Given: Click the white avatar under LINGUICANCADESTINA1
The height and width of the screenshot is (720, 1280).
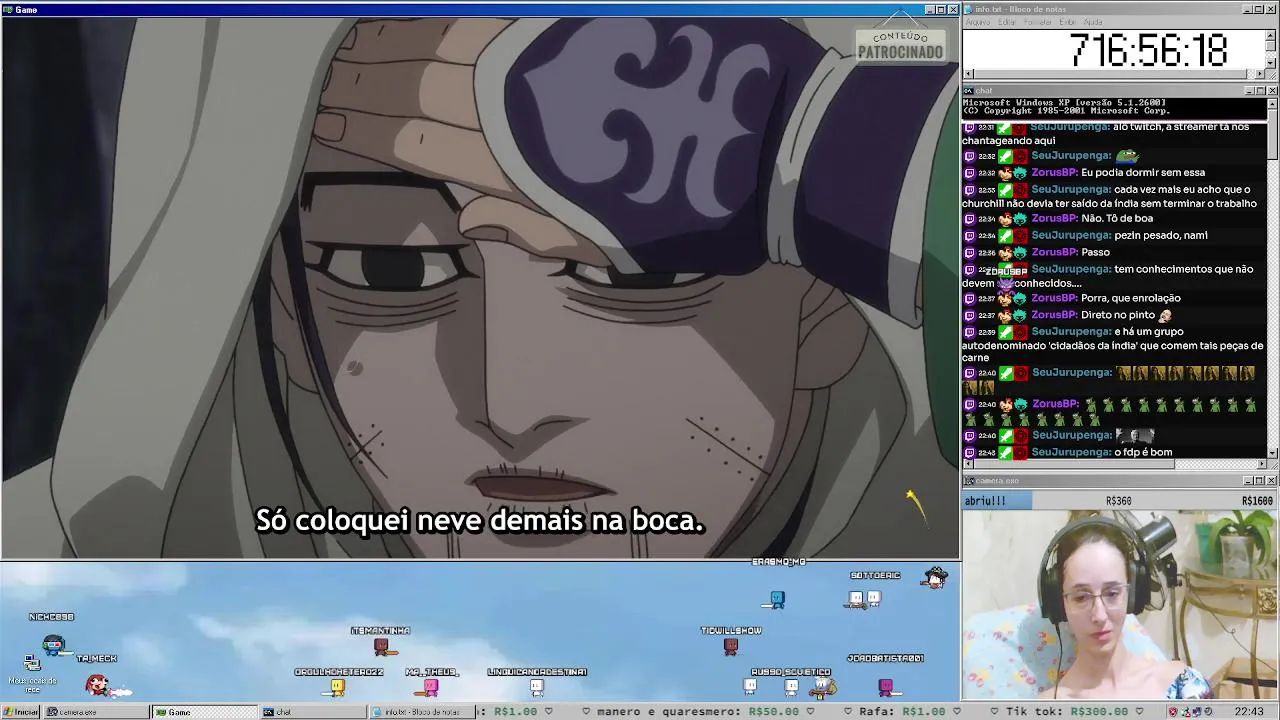Looking at the screenshot, I should (537, 687).
